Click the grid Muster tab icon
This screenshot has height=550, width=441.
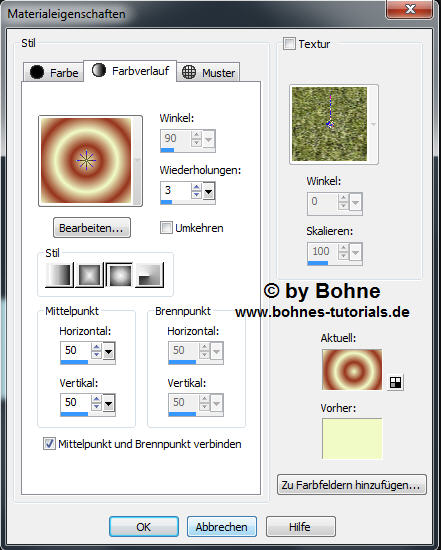tap(189, 72)
